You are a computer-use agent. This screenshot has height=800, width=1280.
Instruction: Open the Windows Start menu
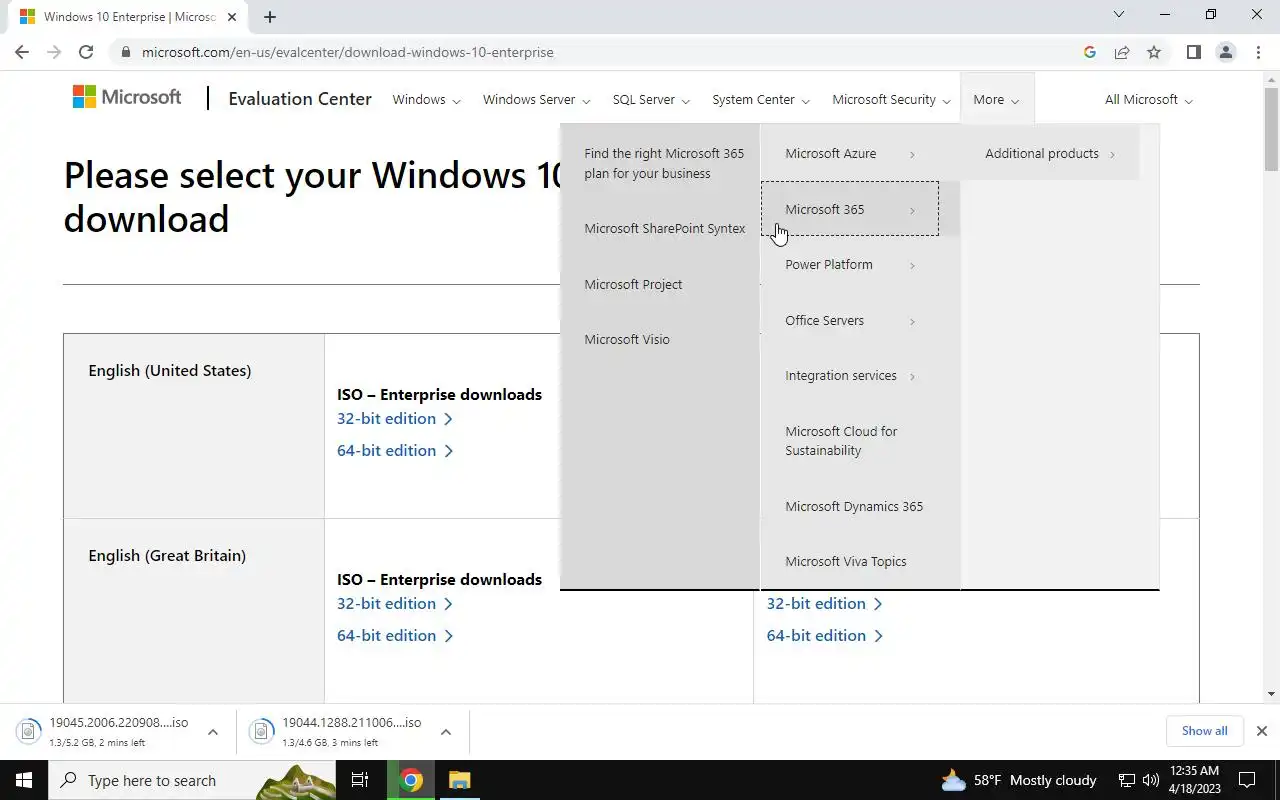pyautogui.click(x=24, y=780)
